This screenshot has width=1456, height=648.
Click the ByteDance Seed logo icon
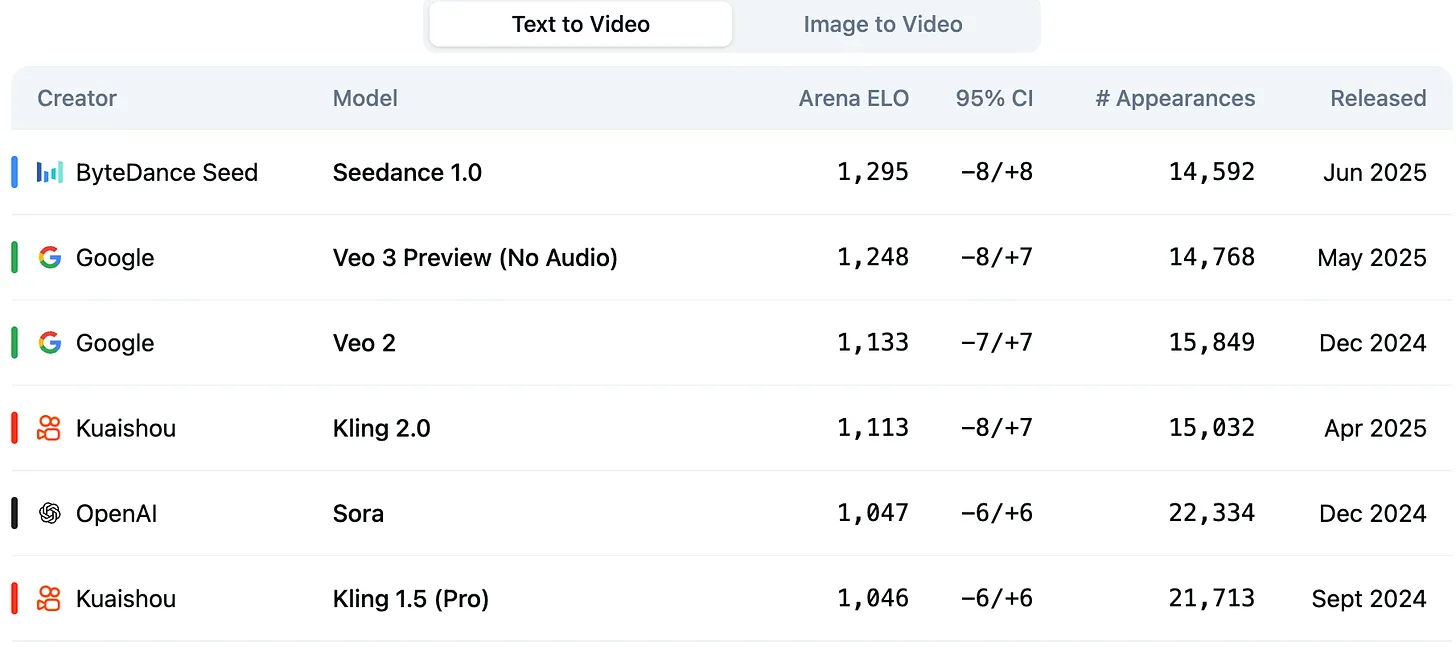(49, 172)
